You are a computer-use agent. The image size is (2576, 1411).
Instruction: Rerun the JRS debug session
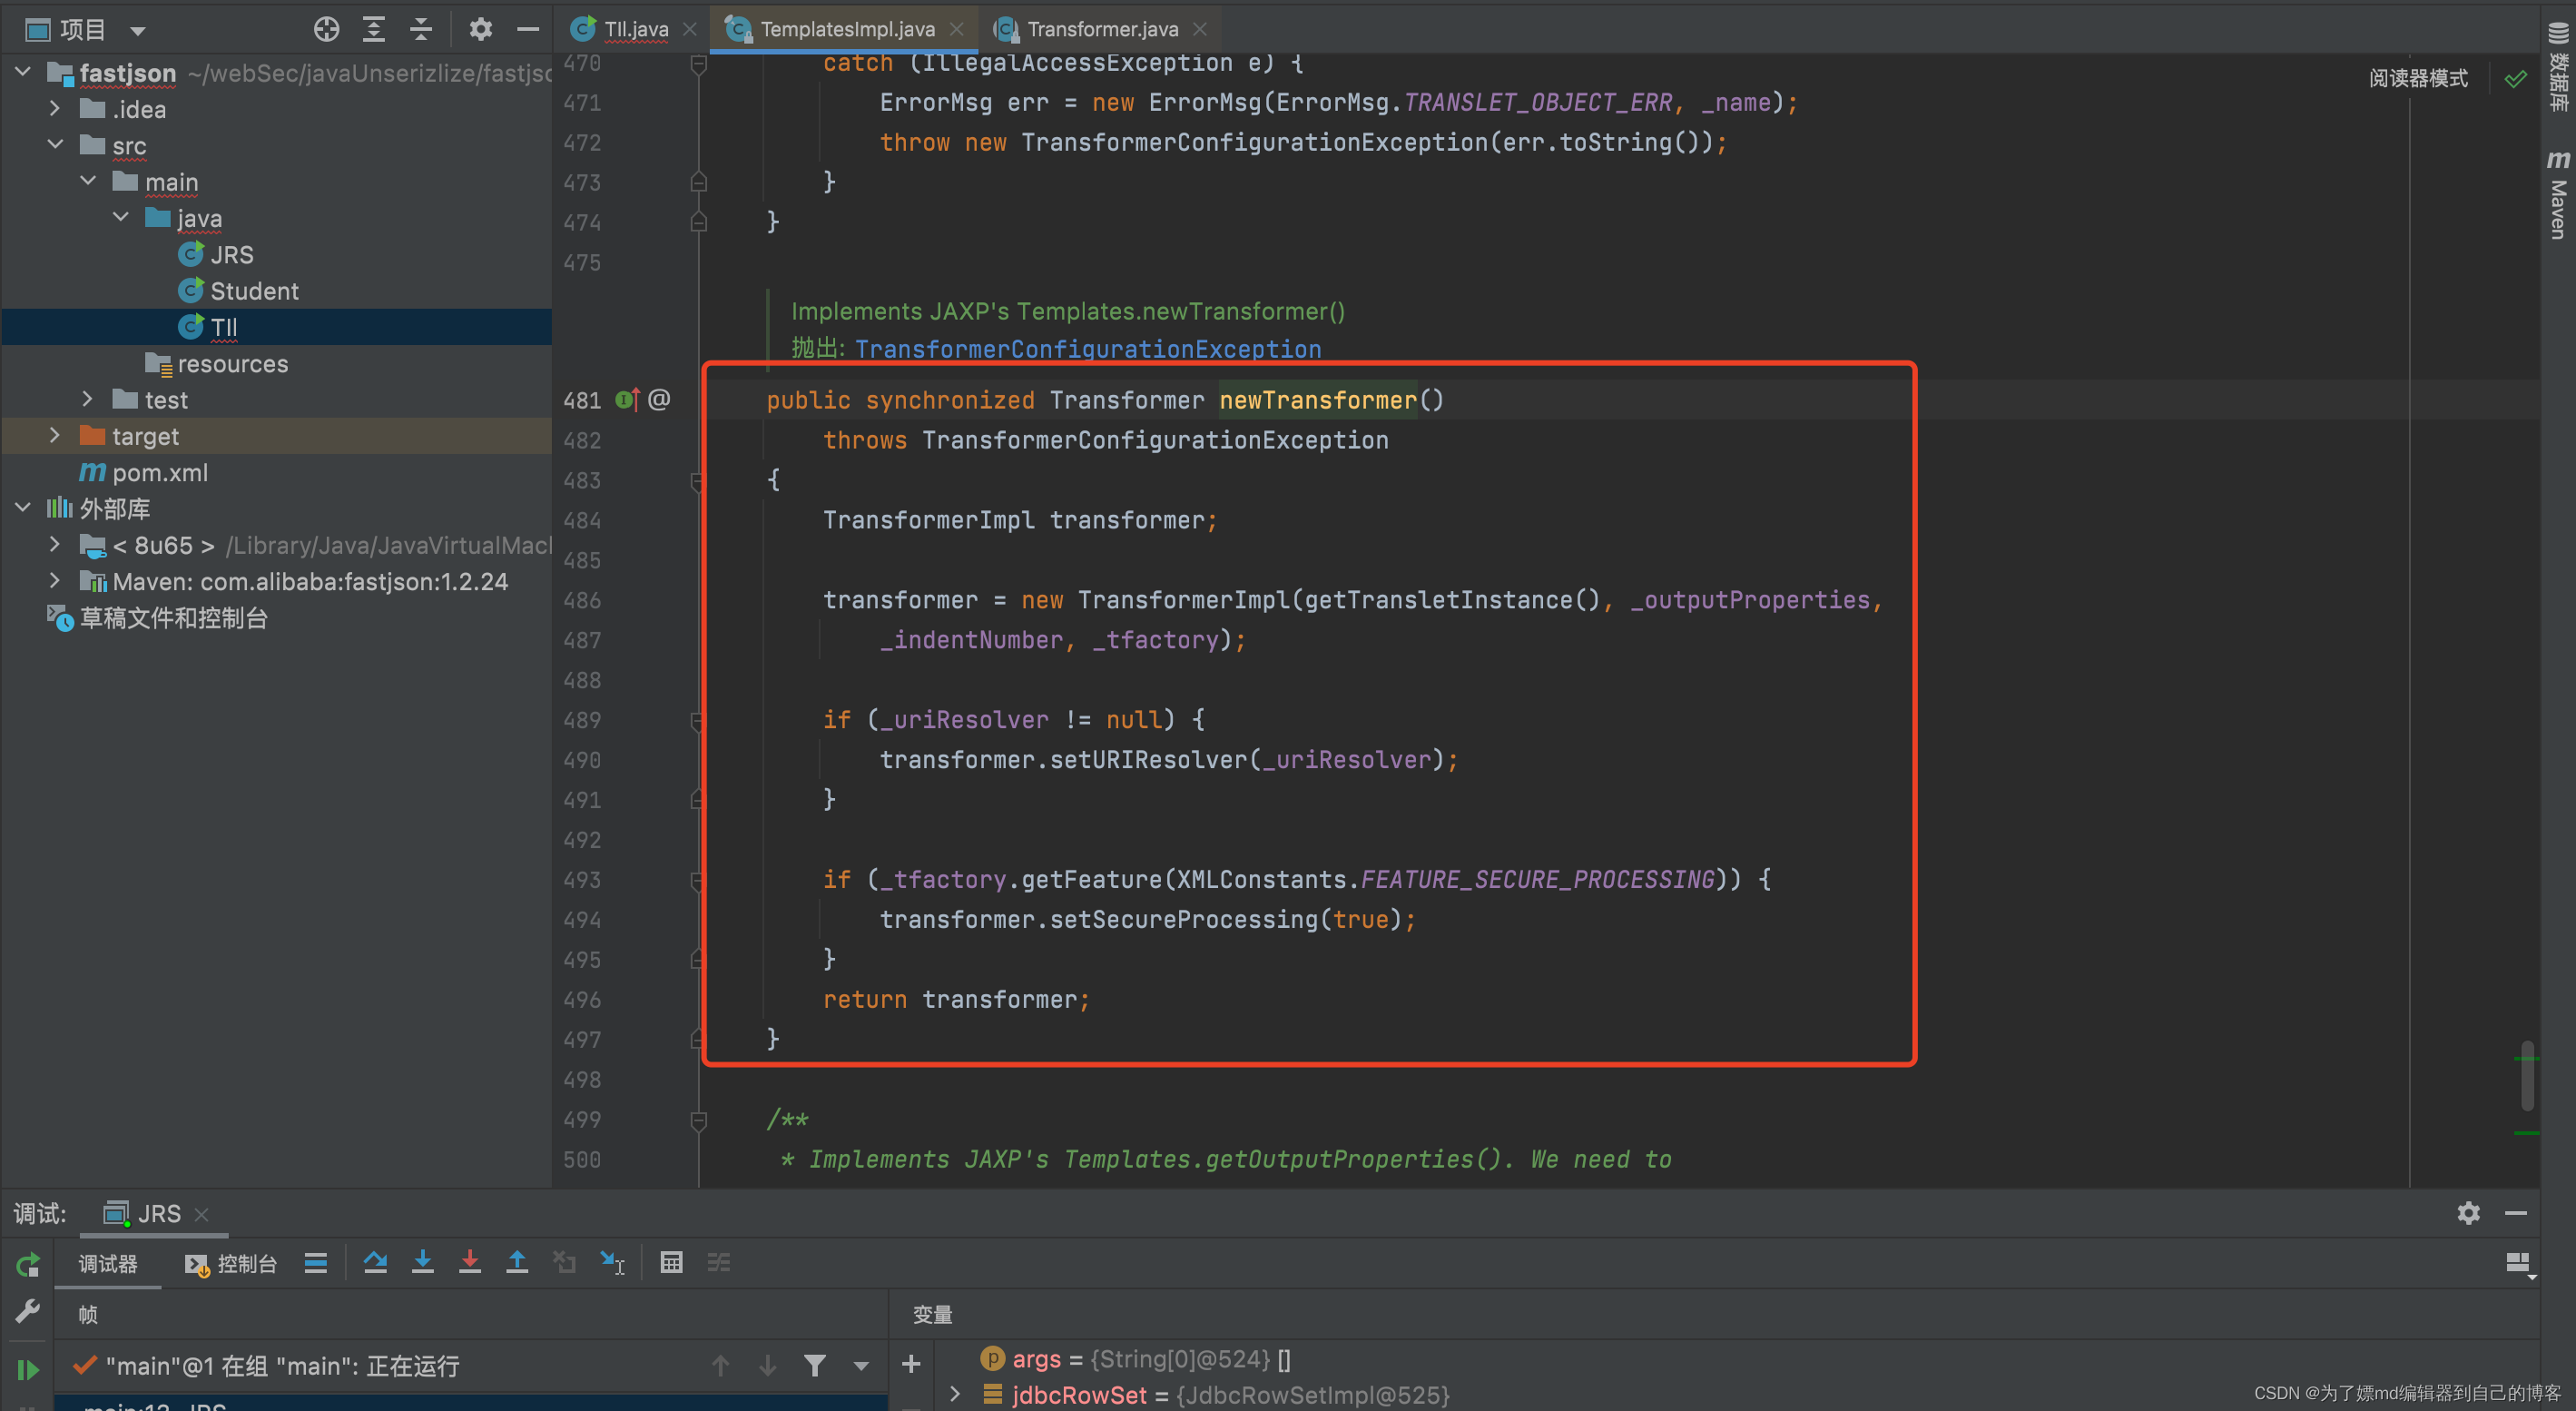(x=28, y=1265)
